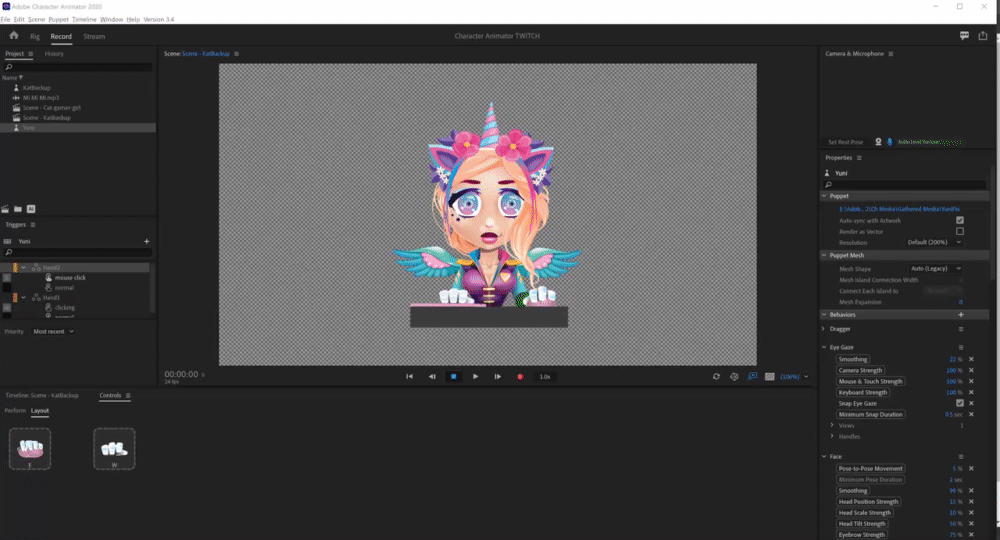Toggle the camera input icon
This screenshot has height=540, width=1000.
[x=878, y=142]
